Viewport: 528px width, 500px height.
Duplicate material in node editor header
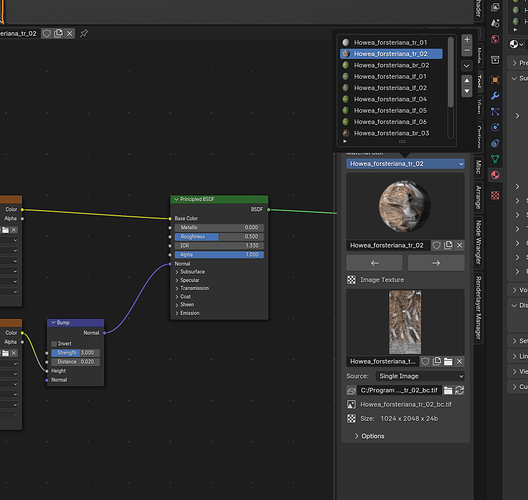point(58,33)
